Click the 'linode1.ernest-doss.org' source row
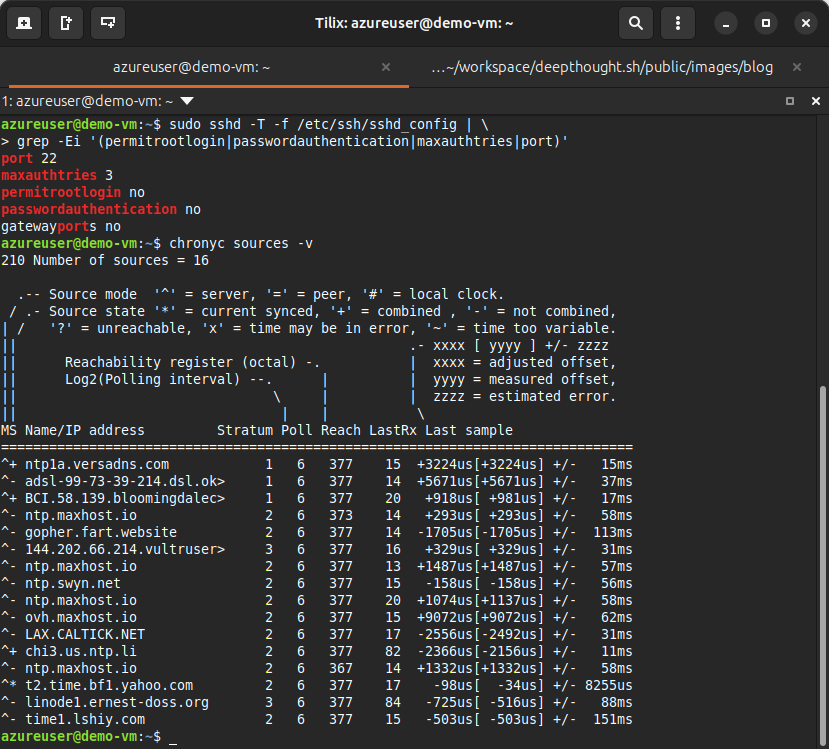The image size is (829, 749). (x=317, y=702)
